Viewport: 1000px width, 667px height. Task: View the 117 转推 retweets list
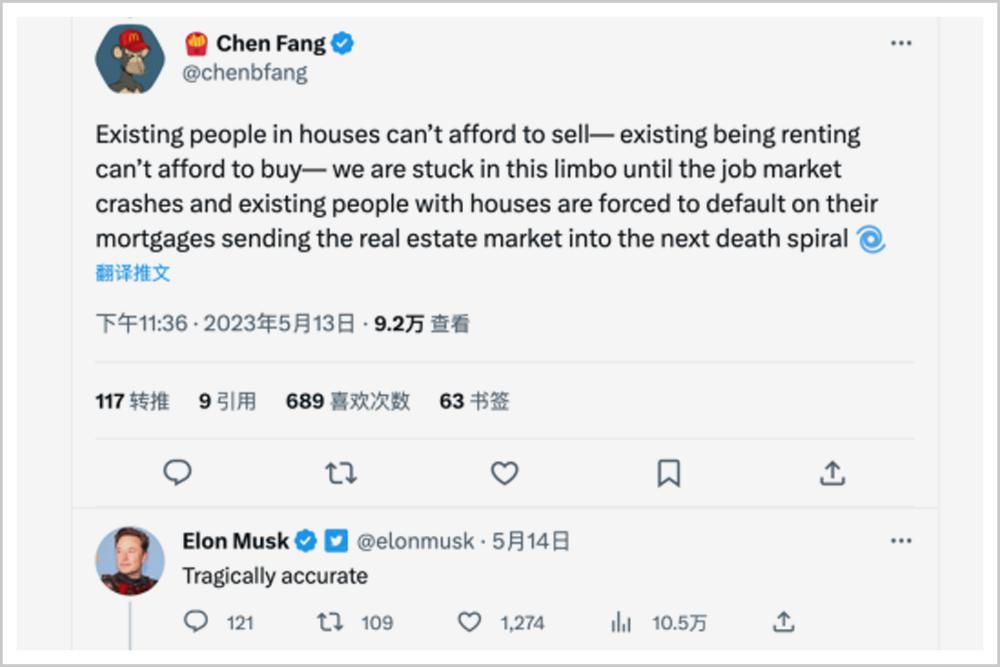[133, 401]
